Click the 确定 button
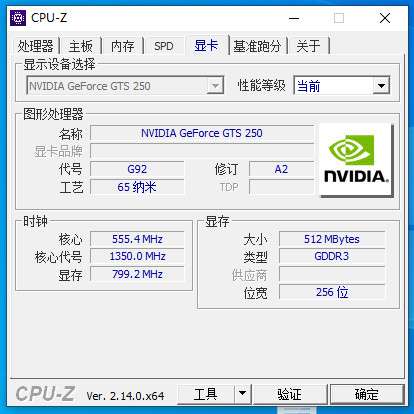 tap(367, 394)
